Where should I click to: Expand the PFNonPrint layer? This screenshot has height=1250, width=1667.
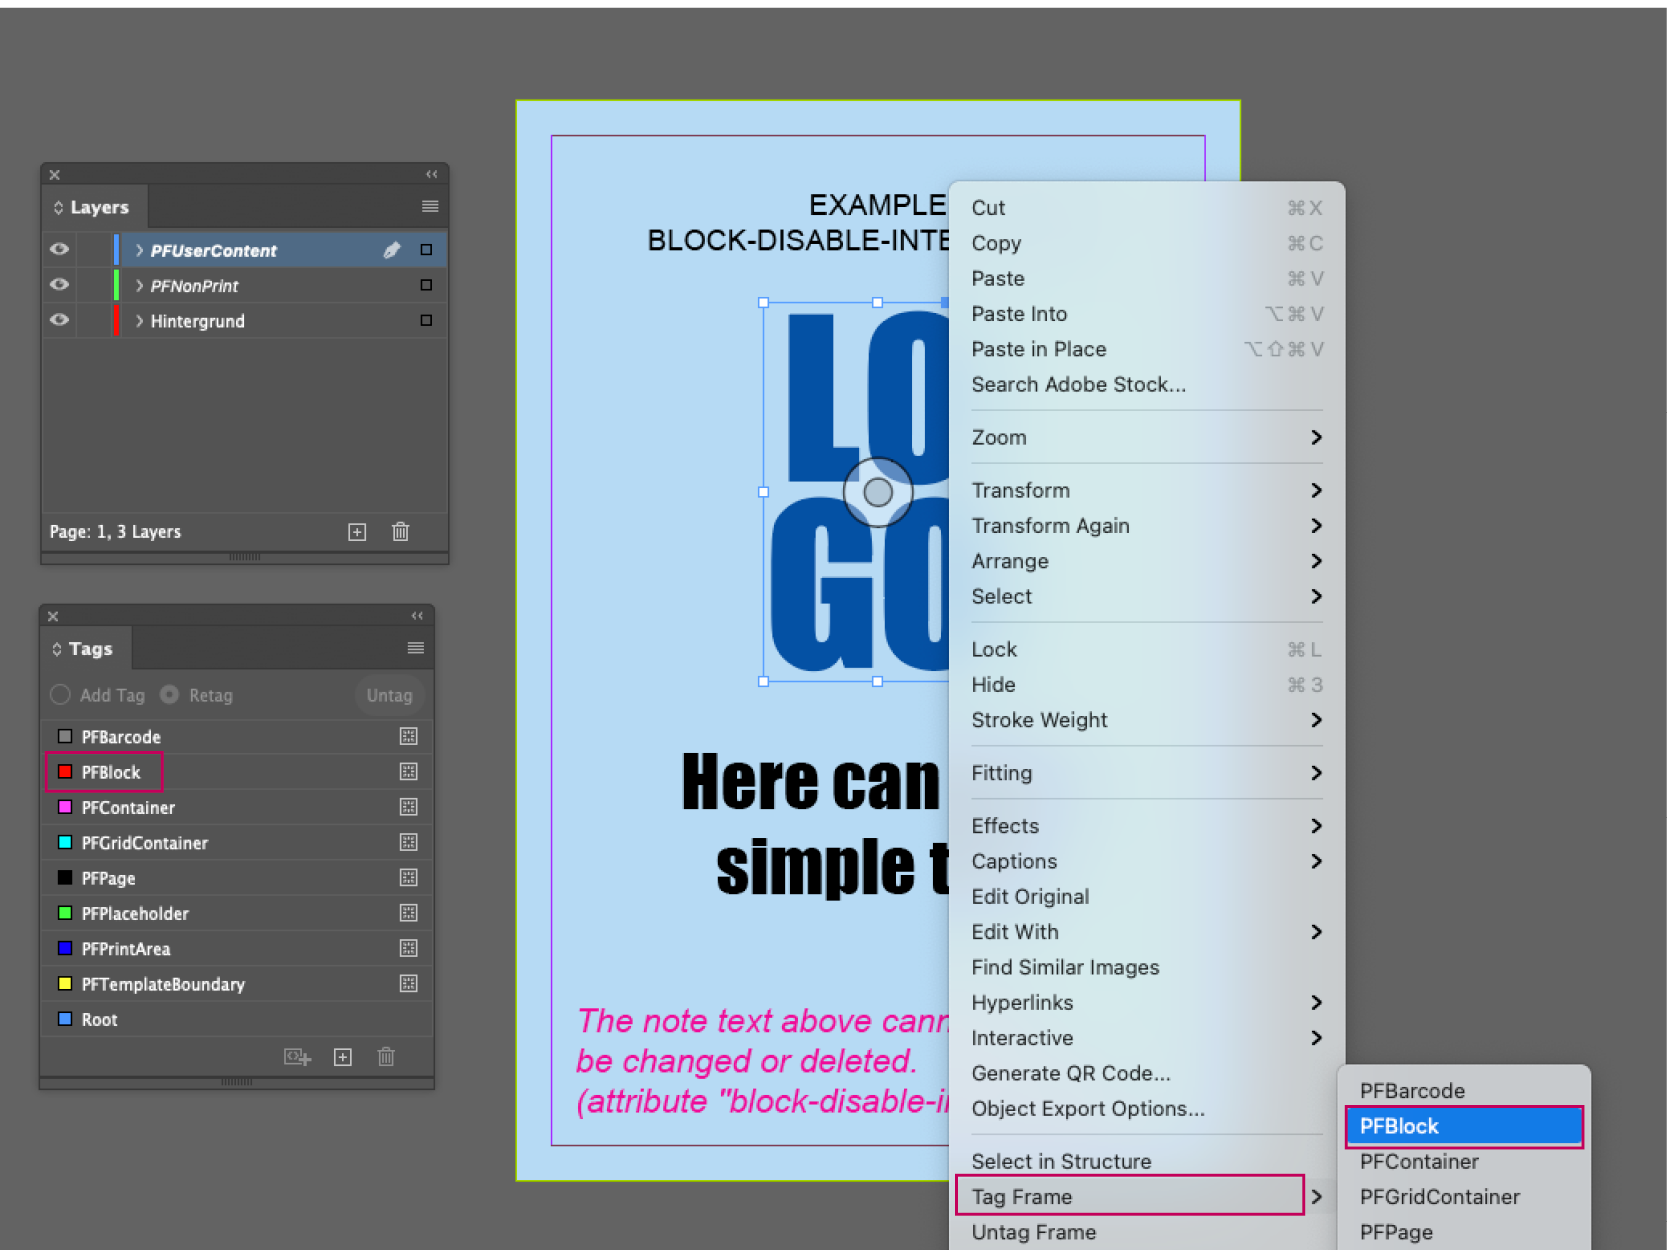(139, 286)
